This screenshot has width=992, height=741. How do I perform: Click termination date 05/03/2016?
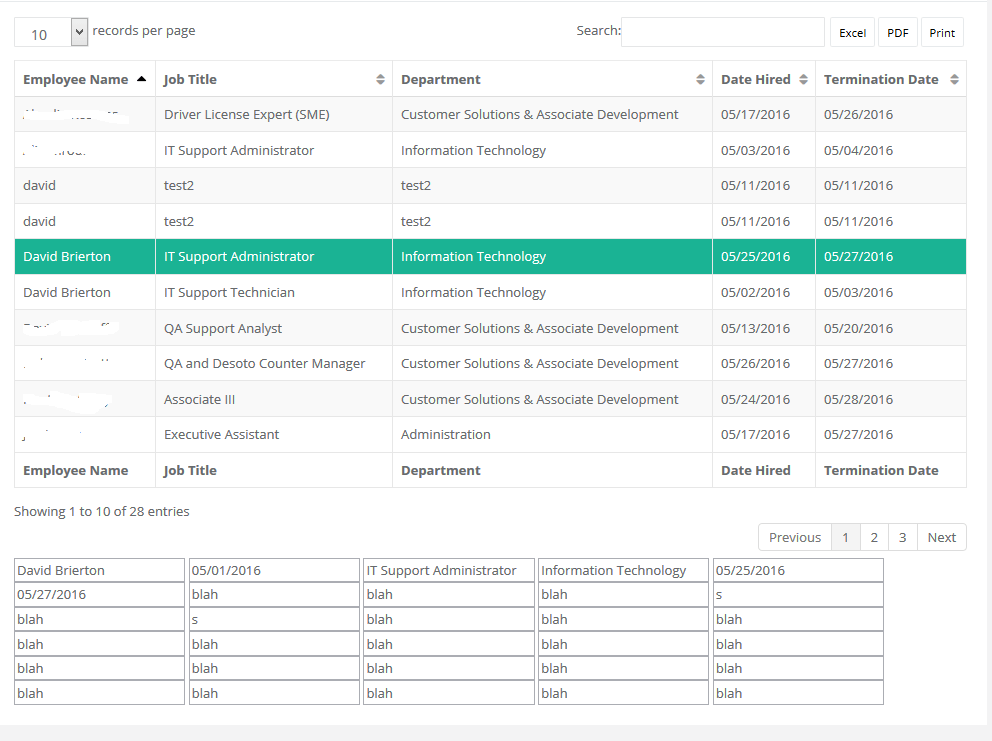coord(859,292)
